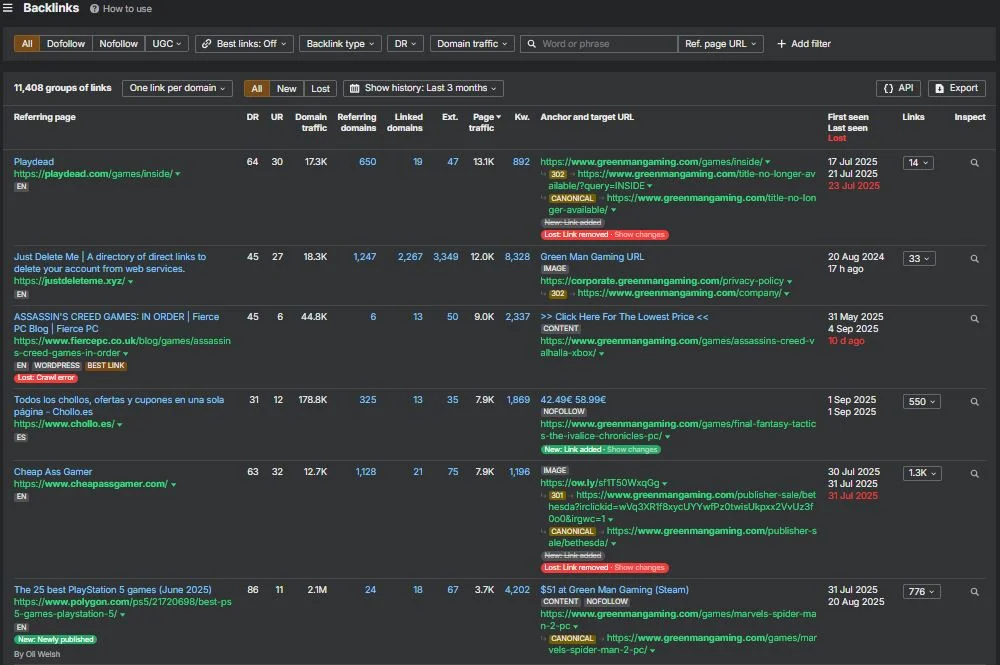Sort by Domain traffic column header
This screenshot has height=665, width=1000.
coord(311,122)
